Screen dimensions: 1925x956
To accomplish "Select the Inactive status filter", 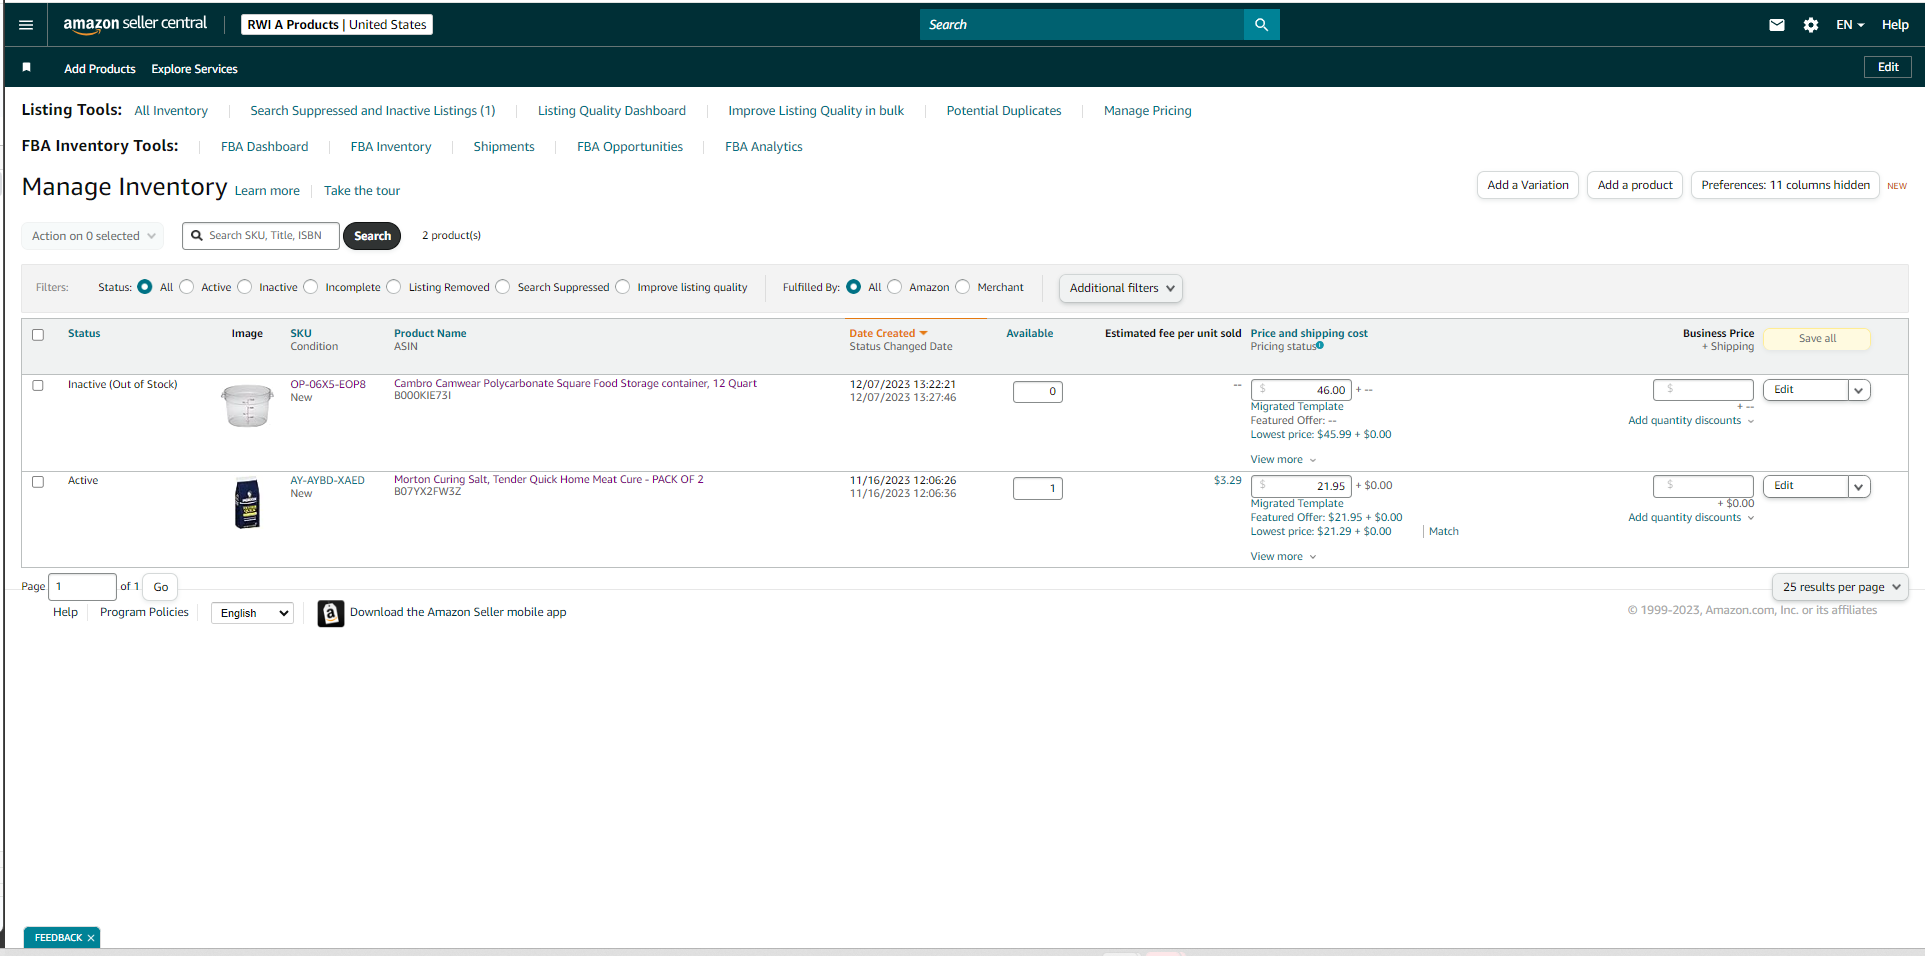I will tap(245, 287).
